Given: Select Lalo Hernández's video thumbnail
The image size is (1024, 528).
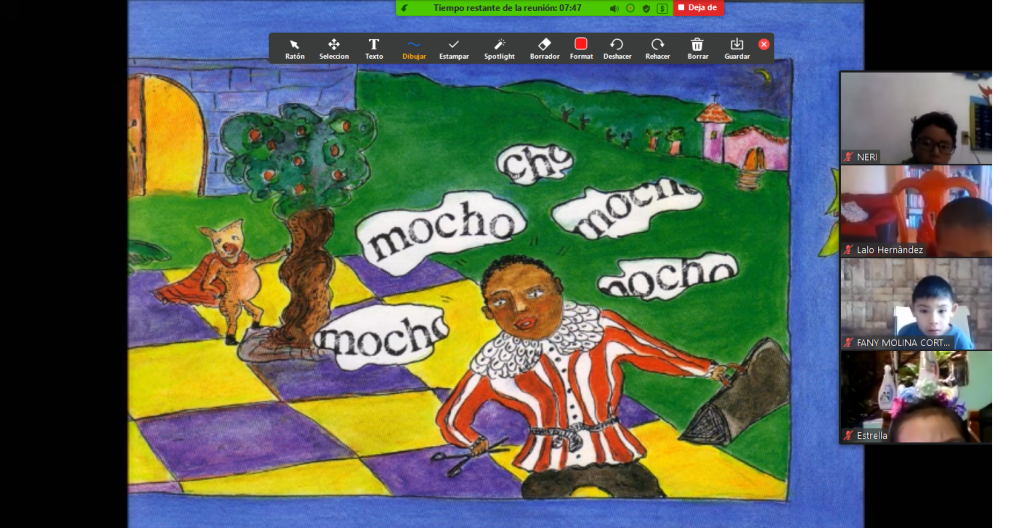Looking at the screenshot, I should click(x=915, y=210).
